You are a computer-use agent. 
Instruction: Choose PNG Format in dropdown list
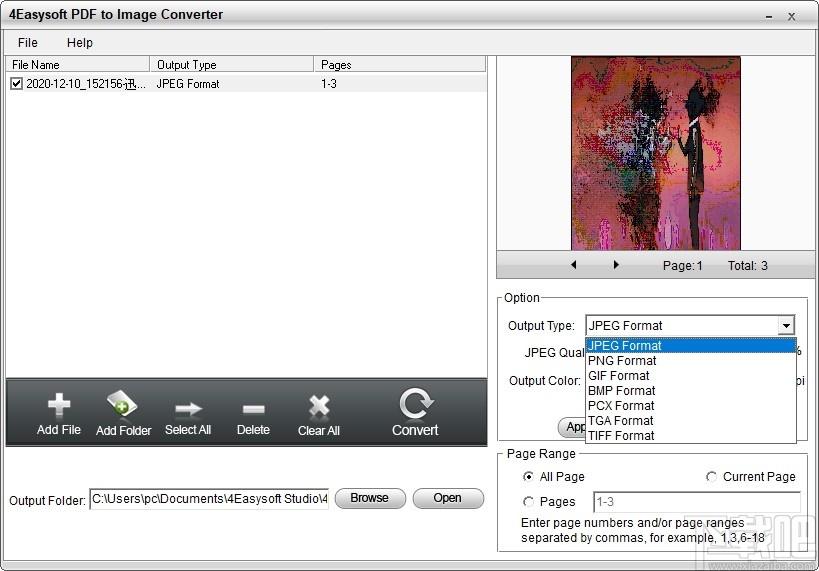click(x=691, y=360)
